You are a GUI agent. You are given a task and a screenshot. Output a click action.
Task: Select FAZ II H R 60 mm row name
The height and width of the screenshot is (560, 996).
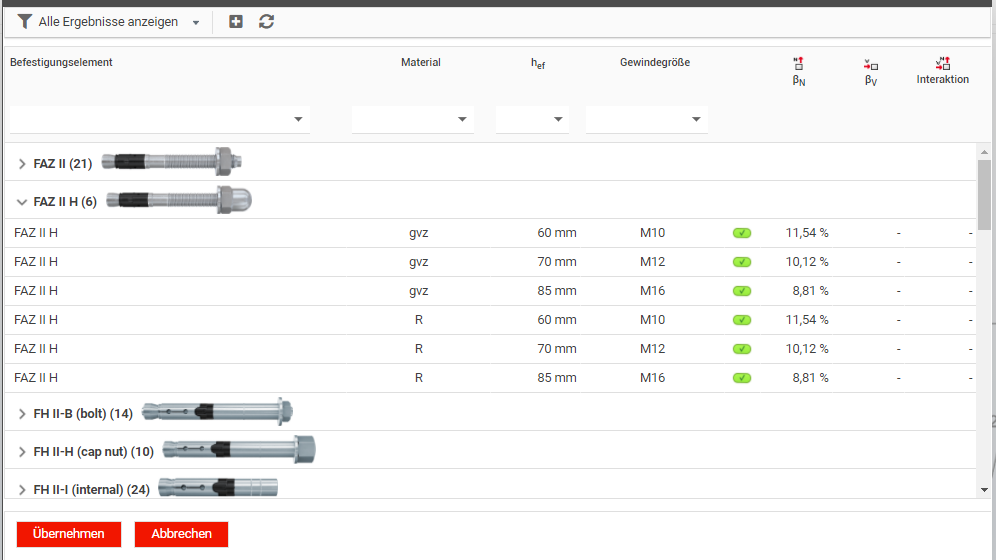point(36,319)
